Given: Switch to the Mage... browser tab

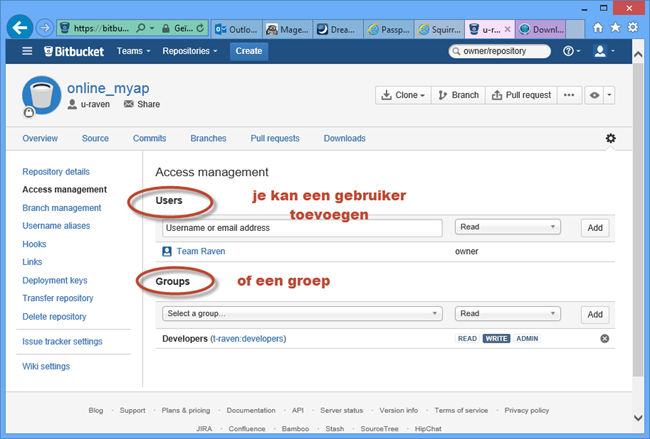Looking at the screenshot, I should 288,29.
